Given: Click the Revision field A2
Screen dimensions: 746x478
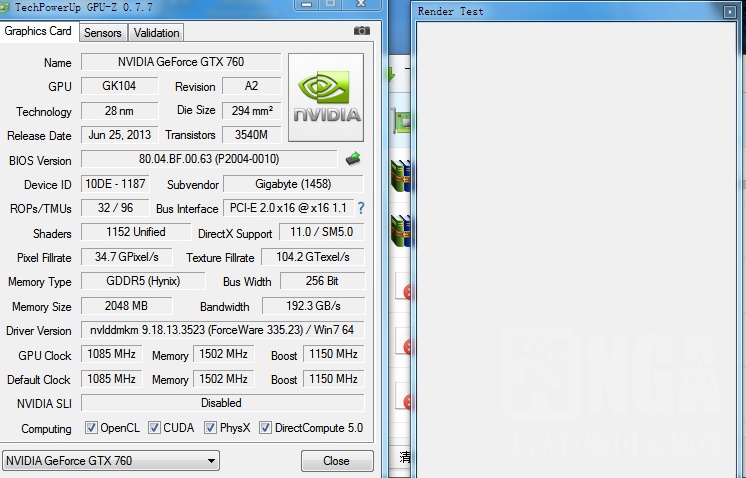Looking at the screenshot, I should 252,86.
